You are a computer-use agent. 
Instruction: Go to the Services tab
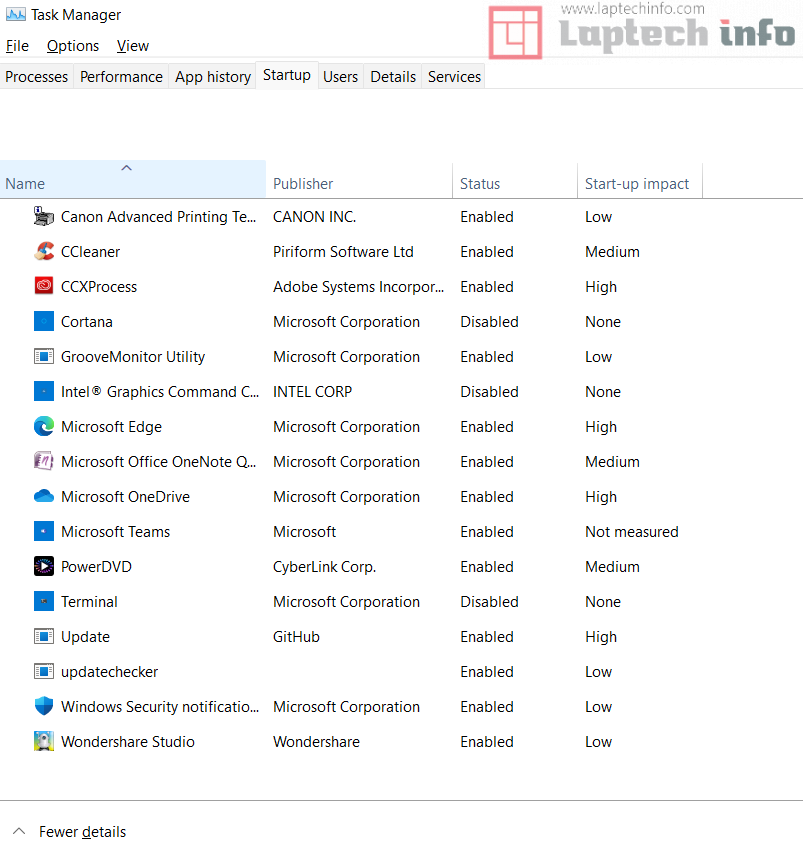454,77
